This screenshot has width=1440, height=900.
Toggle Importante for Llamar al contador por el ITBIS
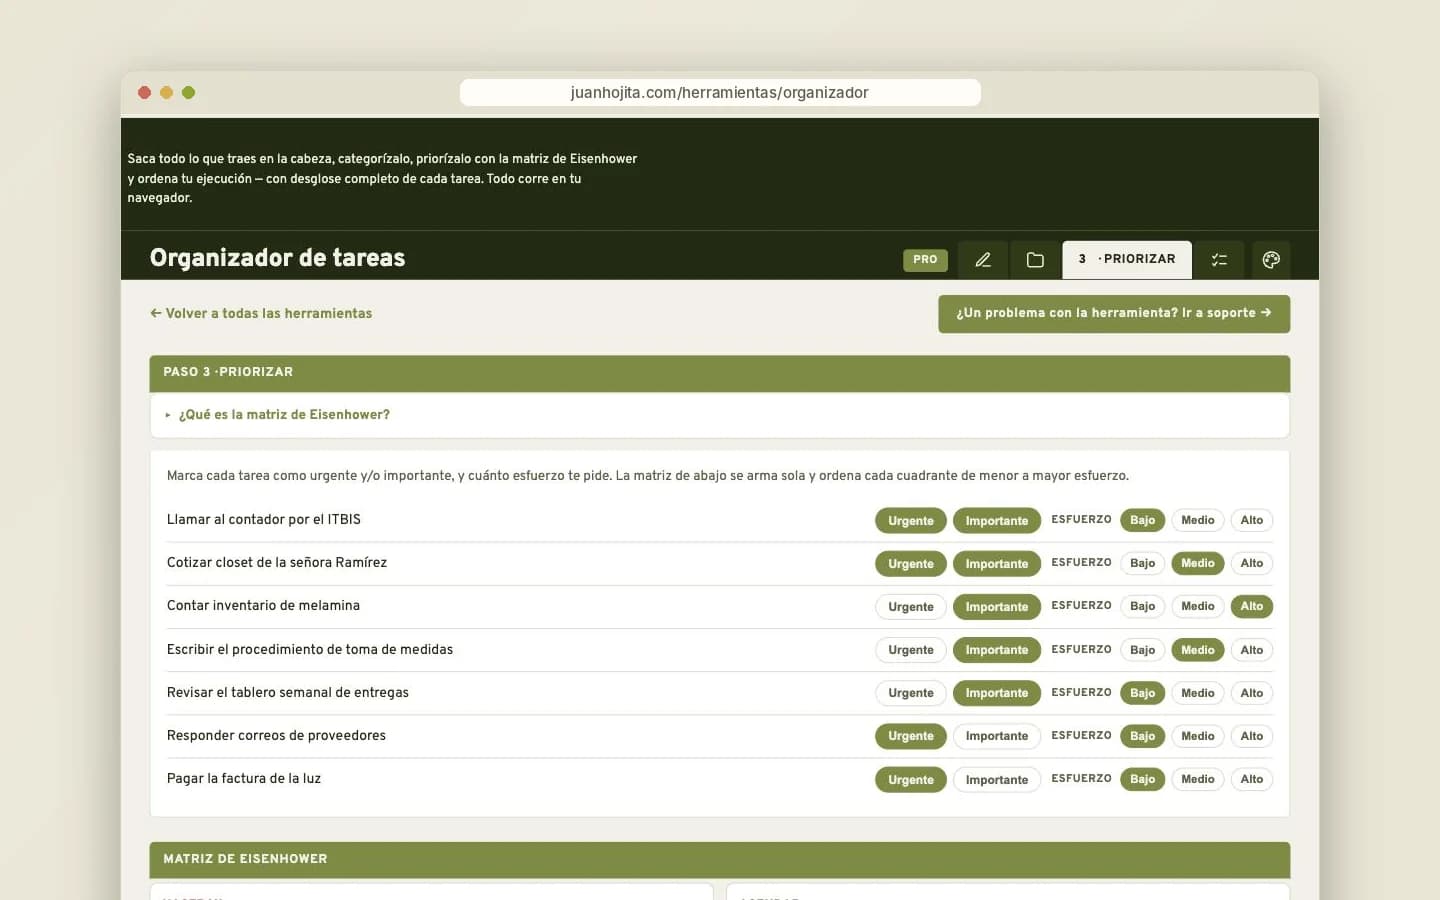997,520
